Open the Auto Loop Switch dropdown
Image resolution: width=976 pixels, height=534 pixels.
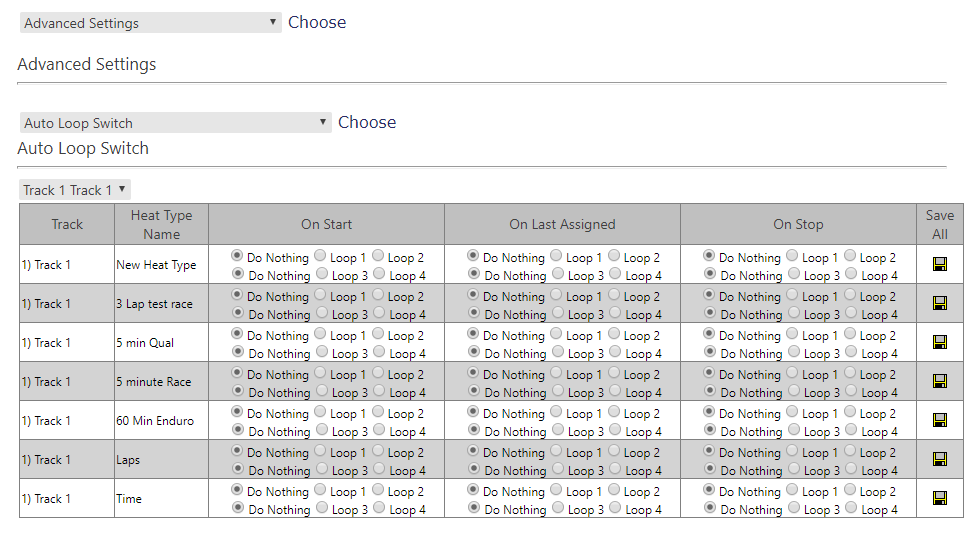[175, 123]
